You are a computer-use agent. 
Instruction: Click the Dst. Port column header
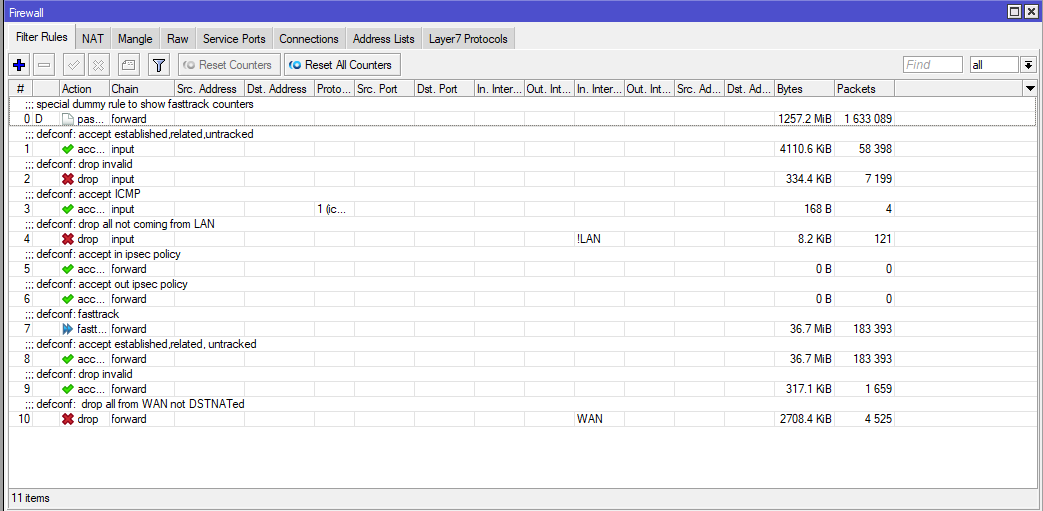[x=444, y=88]
